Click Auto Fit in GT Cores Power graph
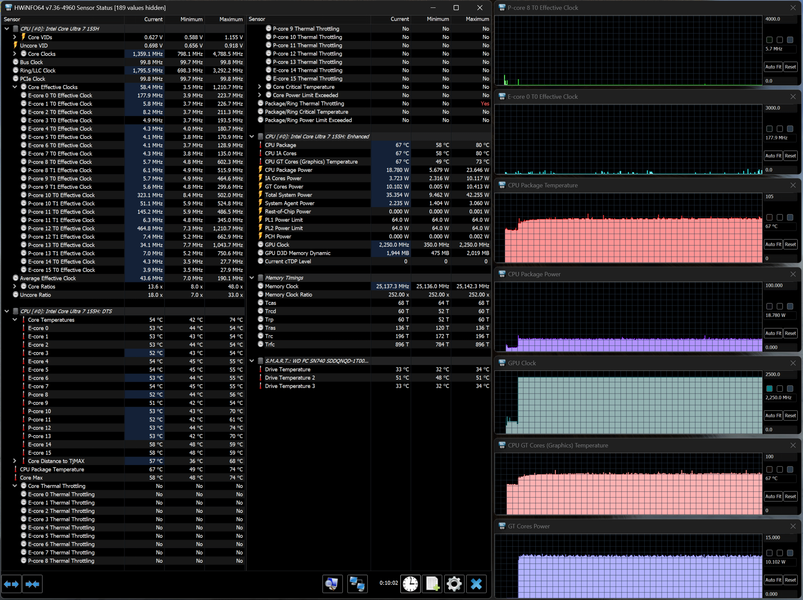Screen dimensions: 803x600 773,580
